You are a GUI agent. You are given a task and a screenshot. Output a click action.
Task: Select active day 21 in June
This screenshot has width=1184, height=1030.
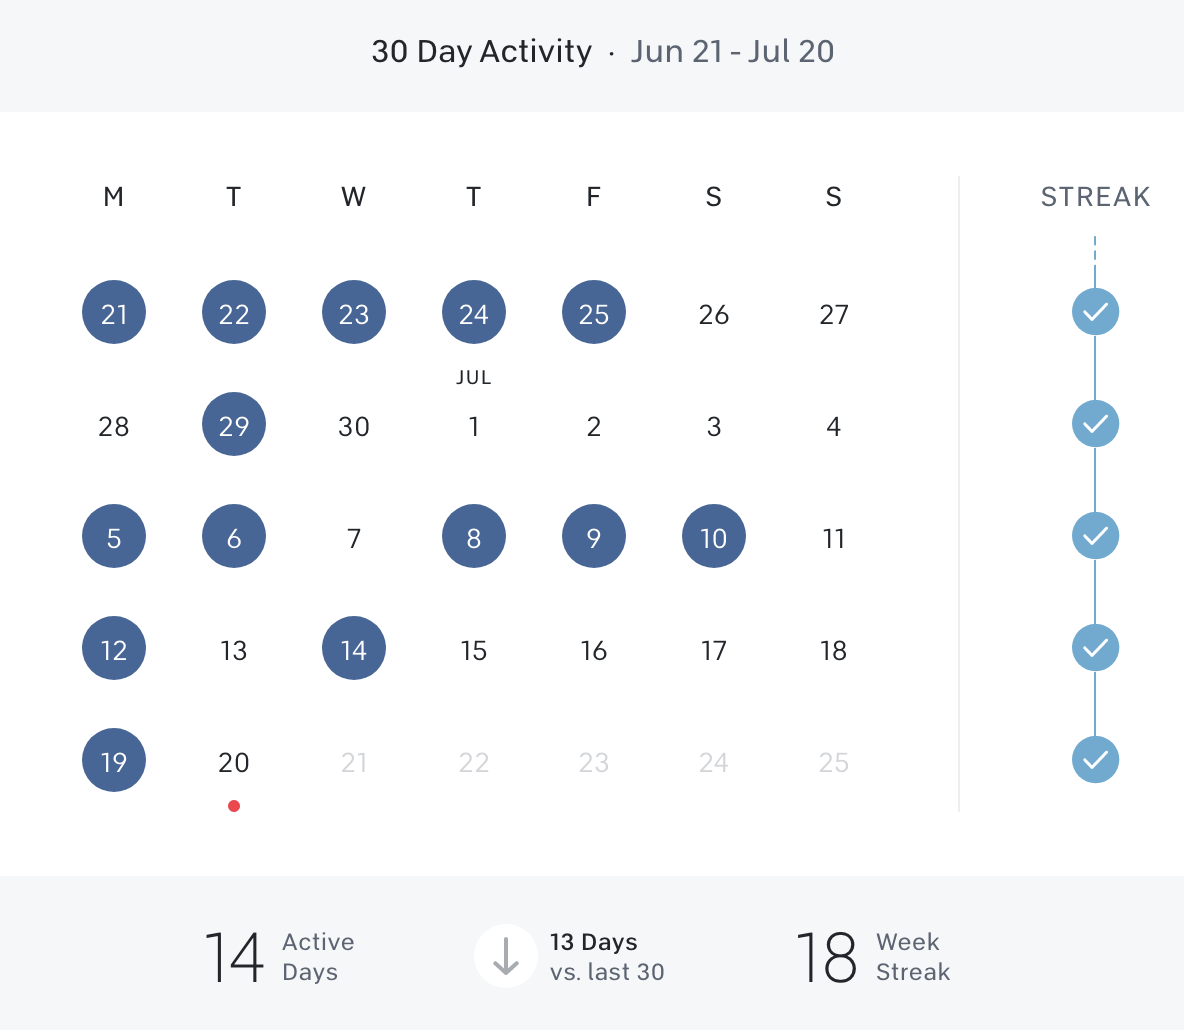pyautogui.click(x=114, y=313)
